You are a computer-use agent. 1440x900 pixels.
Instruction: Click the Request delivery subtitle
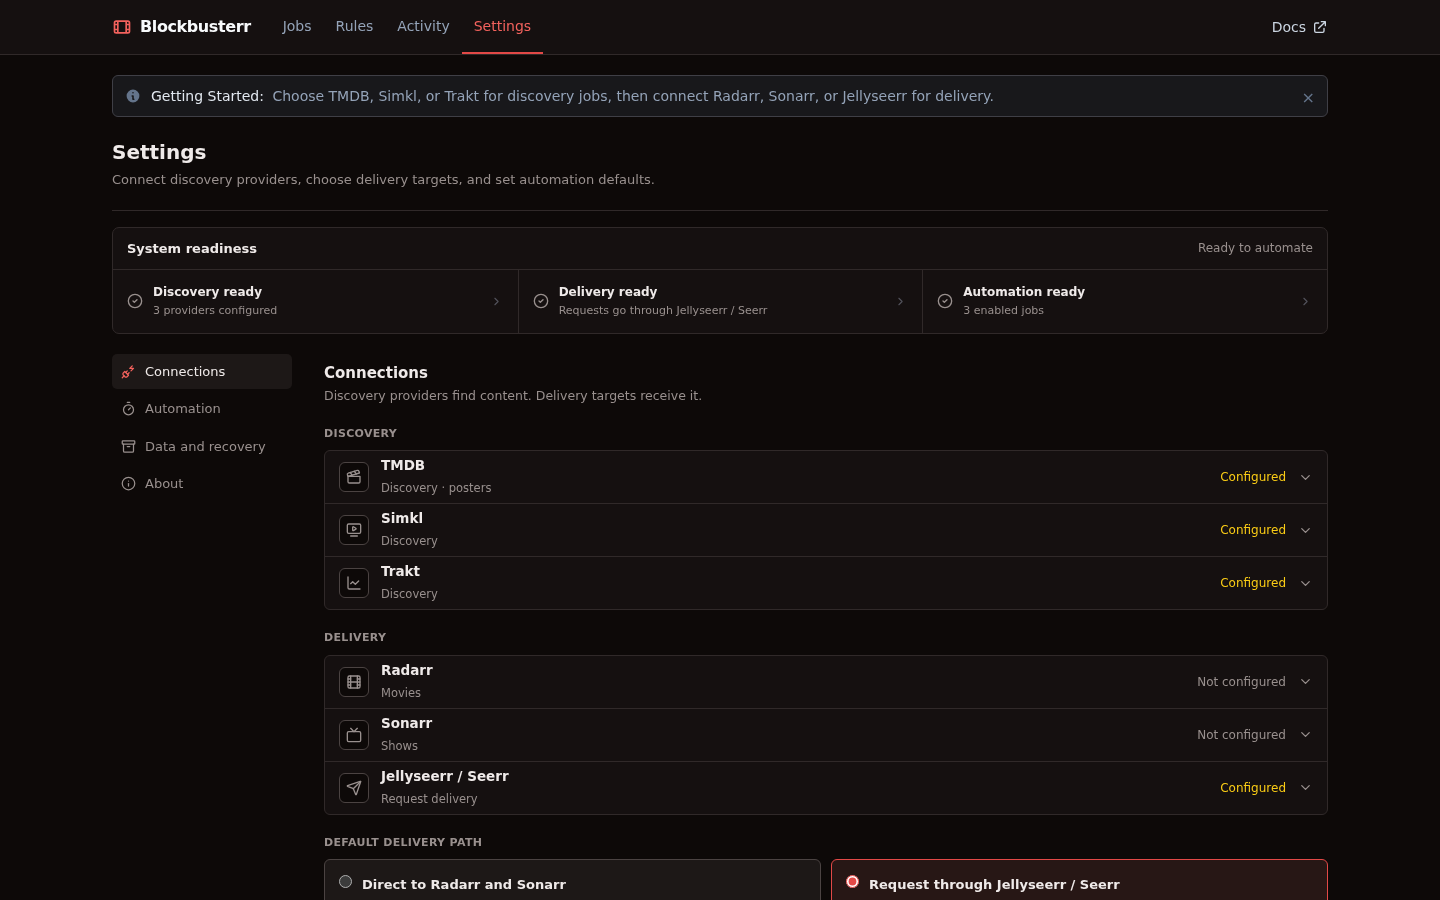429,799
